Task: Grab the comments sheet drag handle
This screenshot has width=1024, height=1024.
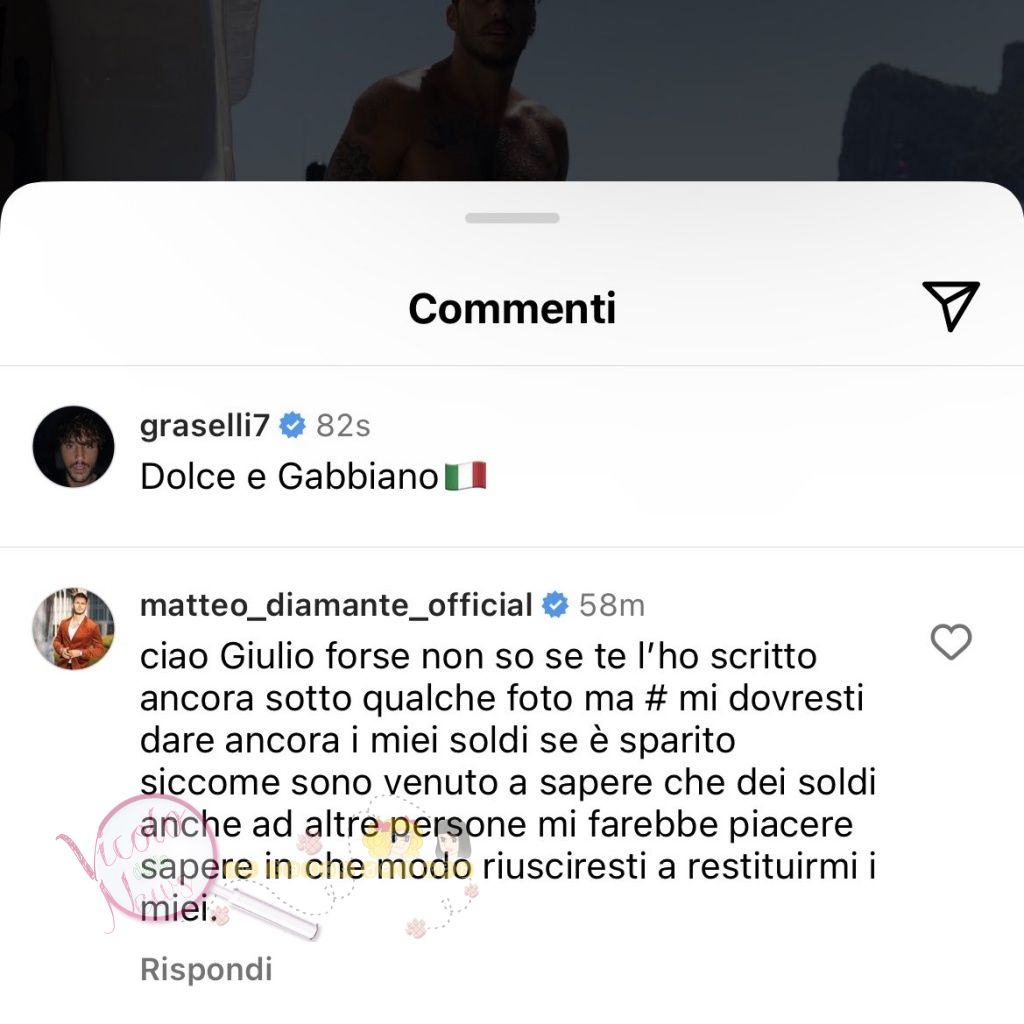Action: (x=512, y=218)
